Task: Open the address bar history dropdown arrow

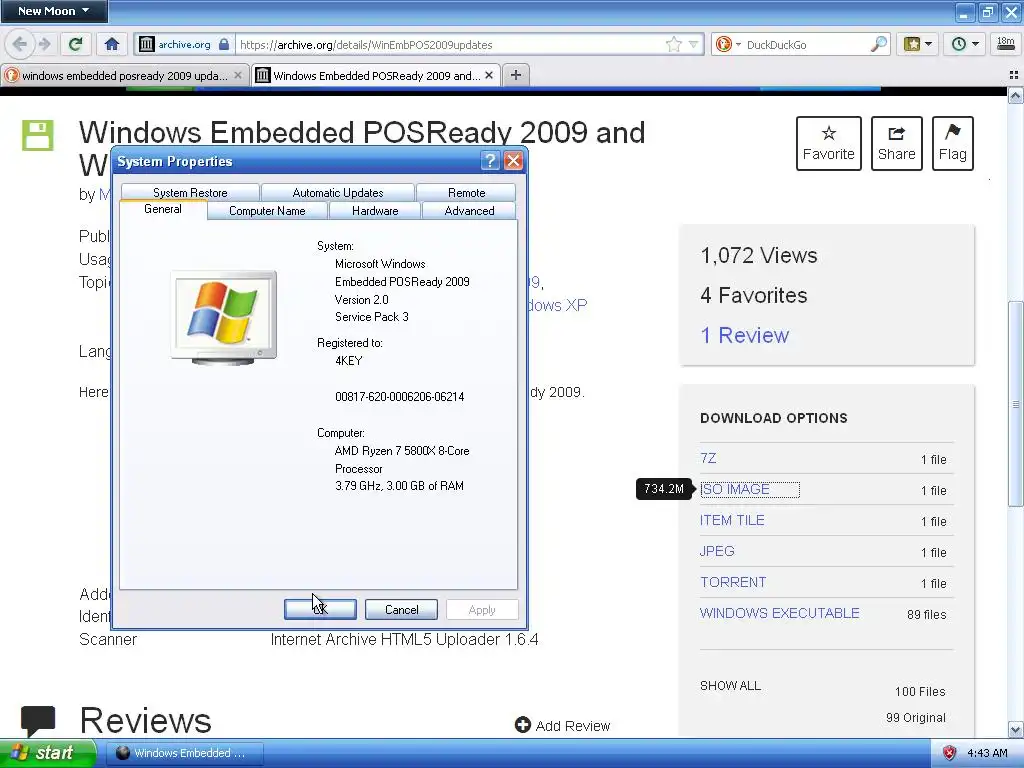Action: [694, 44]
